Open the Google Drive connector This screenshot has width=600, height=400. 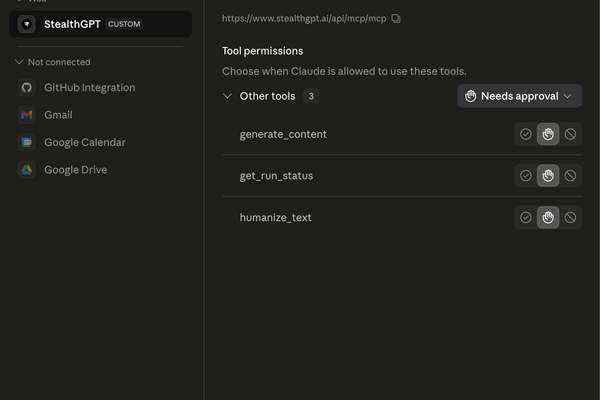(100, 170)
